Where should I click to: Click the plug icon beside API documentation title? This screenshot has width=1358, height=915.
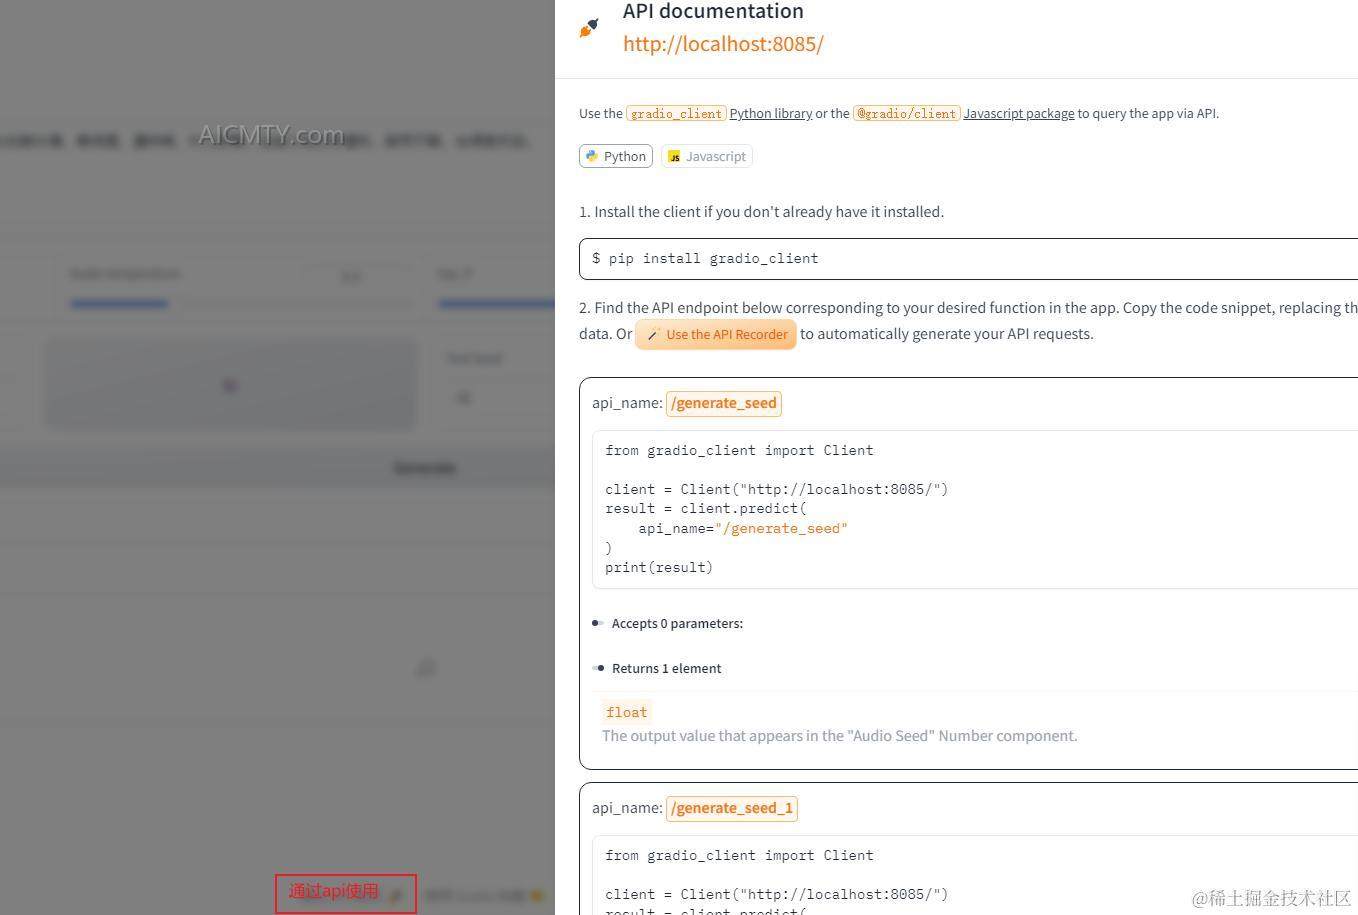[589, 28]
